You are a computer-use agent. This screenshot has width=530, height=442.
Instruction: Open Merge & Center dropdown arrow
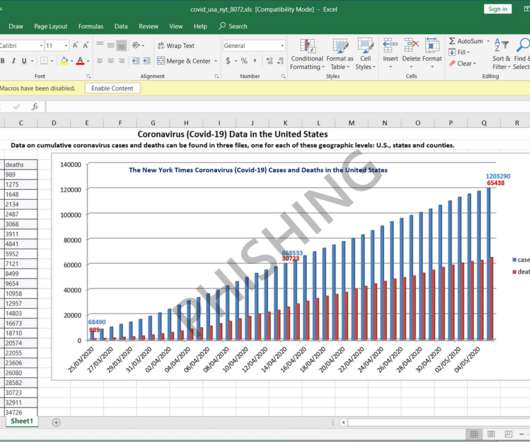[x=216, y=61]
